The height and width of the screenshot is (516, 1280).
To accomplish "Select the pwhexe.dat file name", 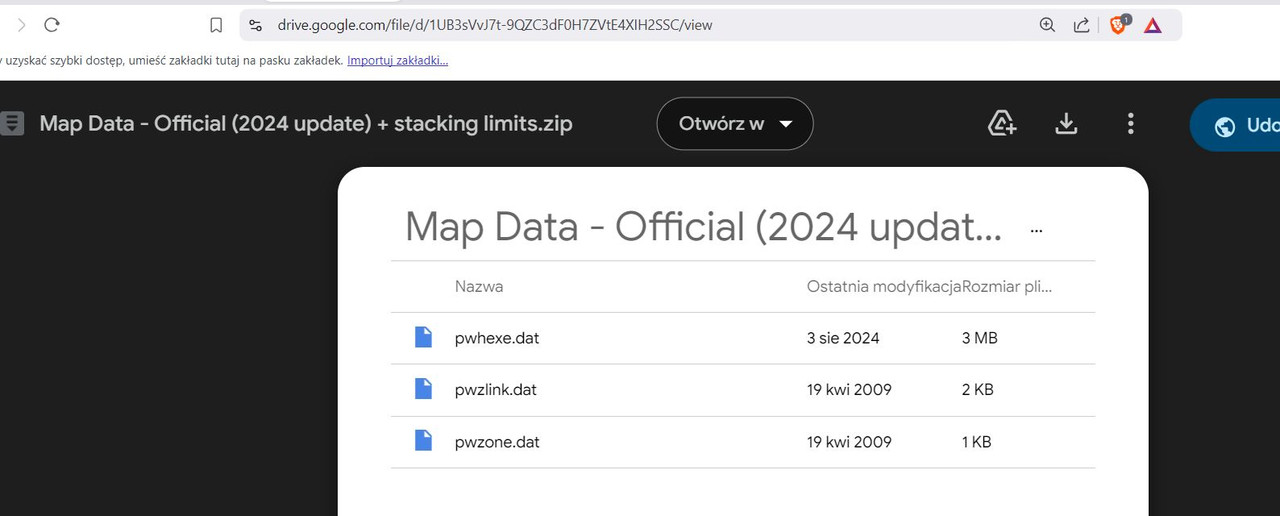I will tap(497, 338).
